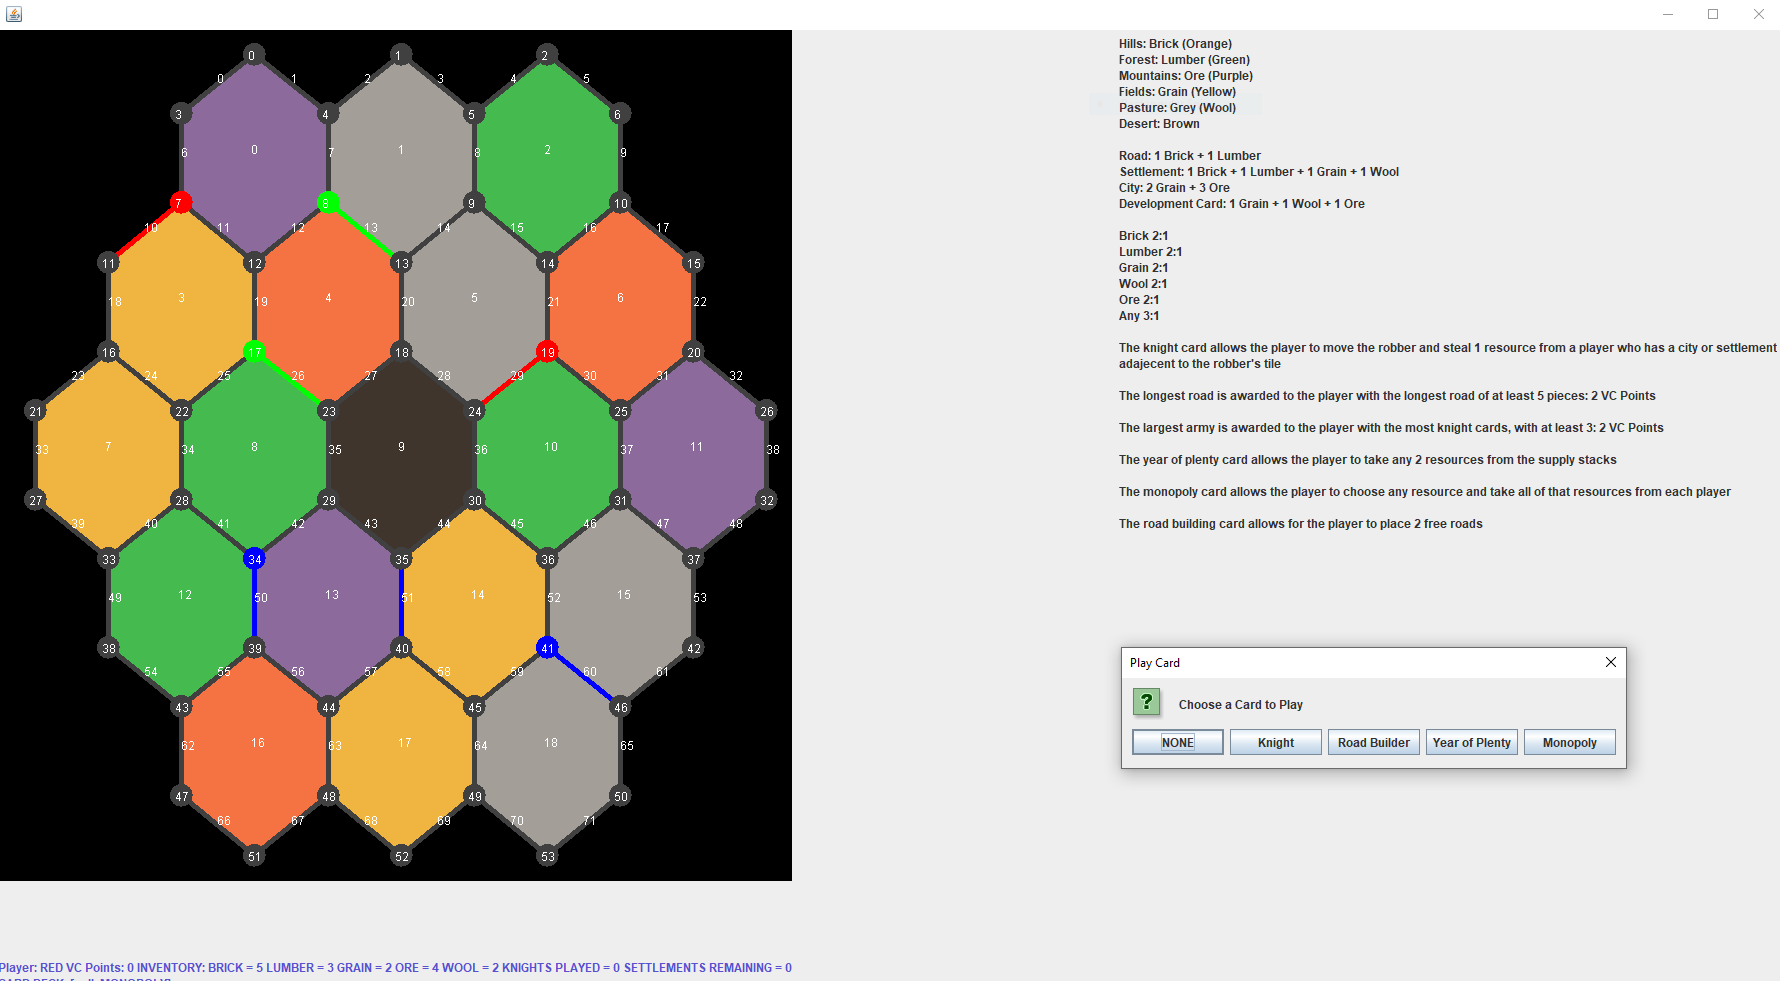Choose the Year of Plenty card
Viewport: 1780px width, 981px height.
point(1471,742)
